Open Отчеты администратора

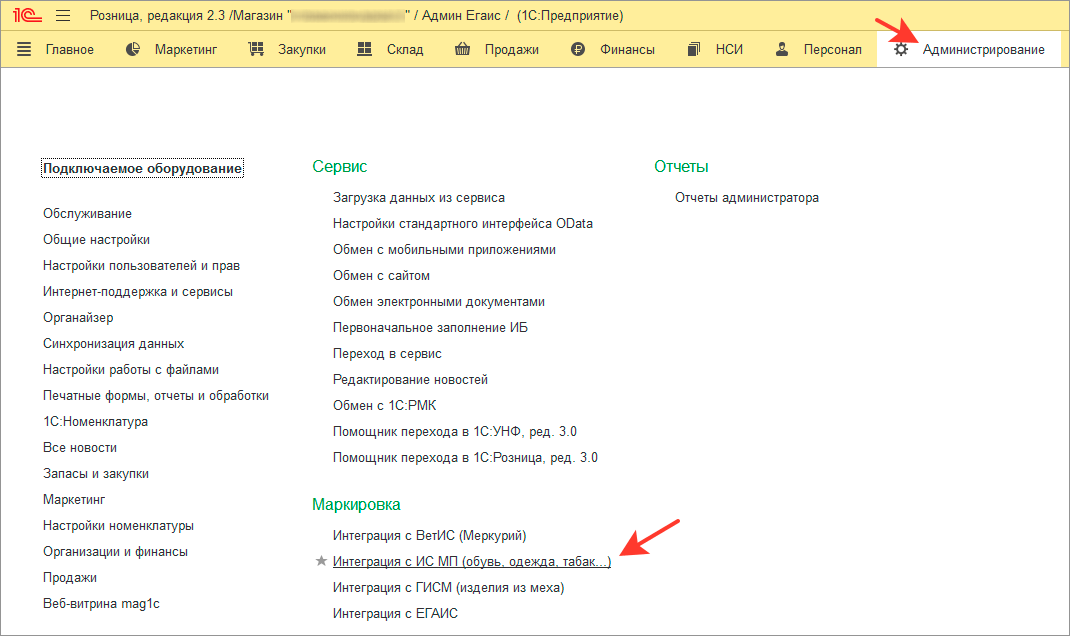tap(747, 197)
